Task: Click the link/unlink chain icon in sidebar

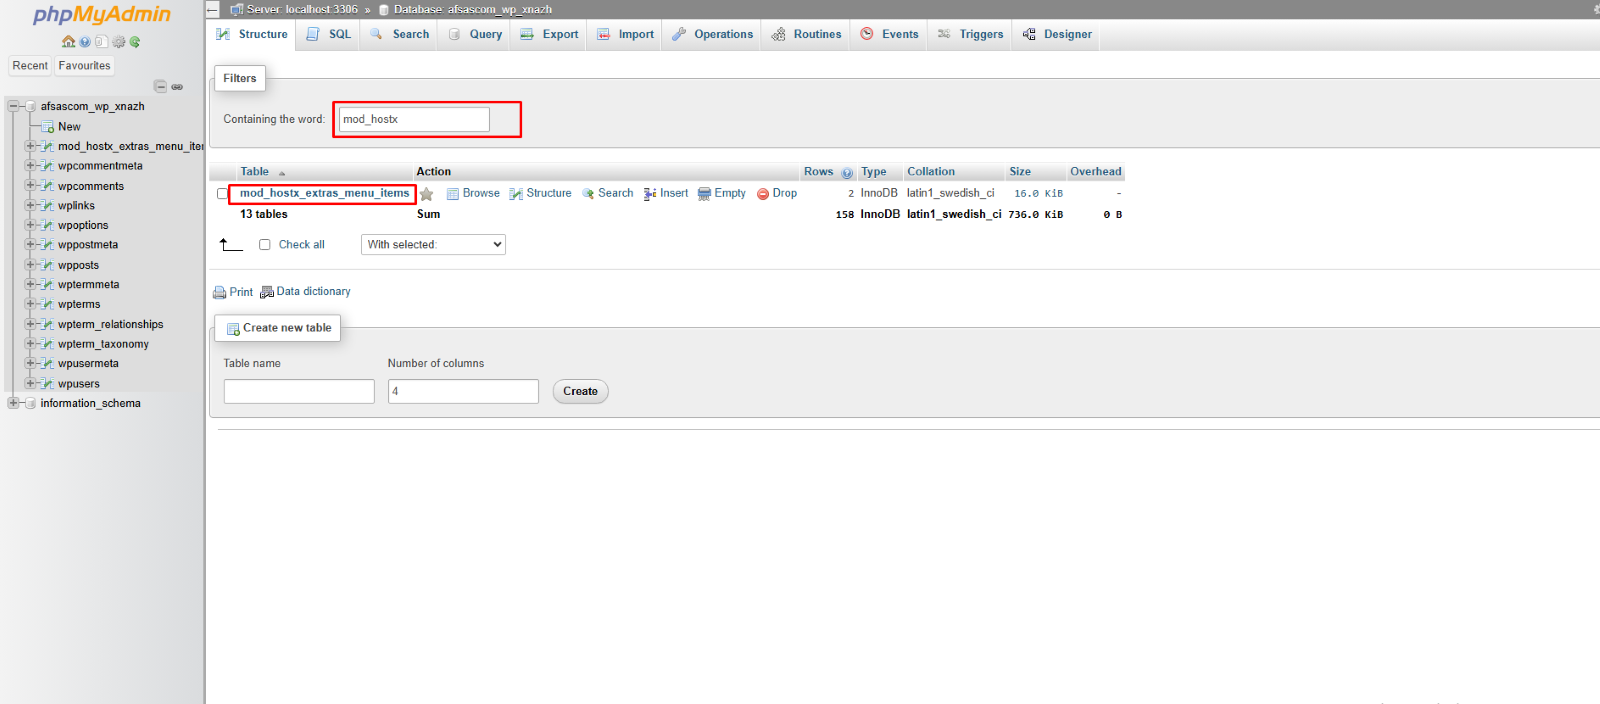Action: 177,87
